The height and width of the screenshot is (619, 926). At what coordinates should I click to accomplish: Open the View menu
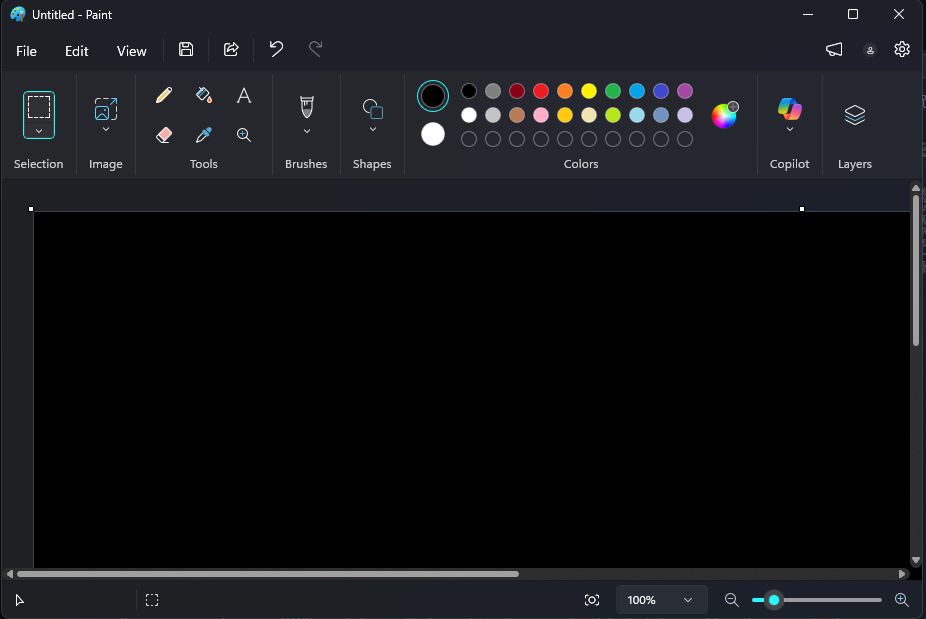pyautogui.click(x=131, y=50)
